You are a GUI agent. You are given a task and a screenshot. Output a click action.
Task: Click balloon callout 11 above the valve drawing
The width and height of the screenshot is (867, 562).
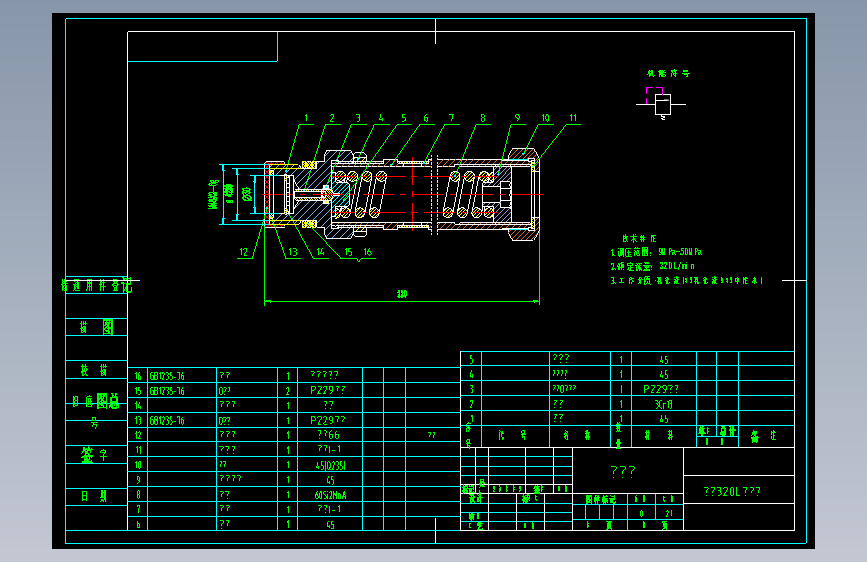573,118
